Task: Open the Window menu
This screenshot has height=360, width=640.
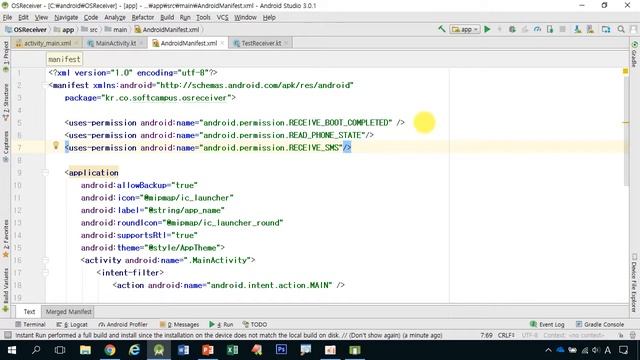Action: click(245, 18)
